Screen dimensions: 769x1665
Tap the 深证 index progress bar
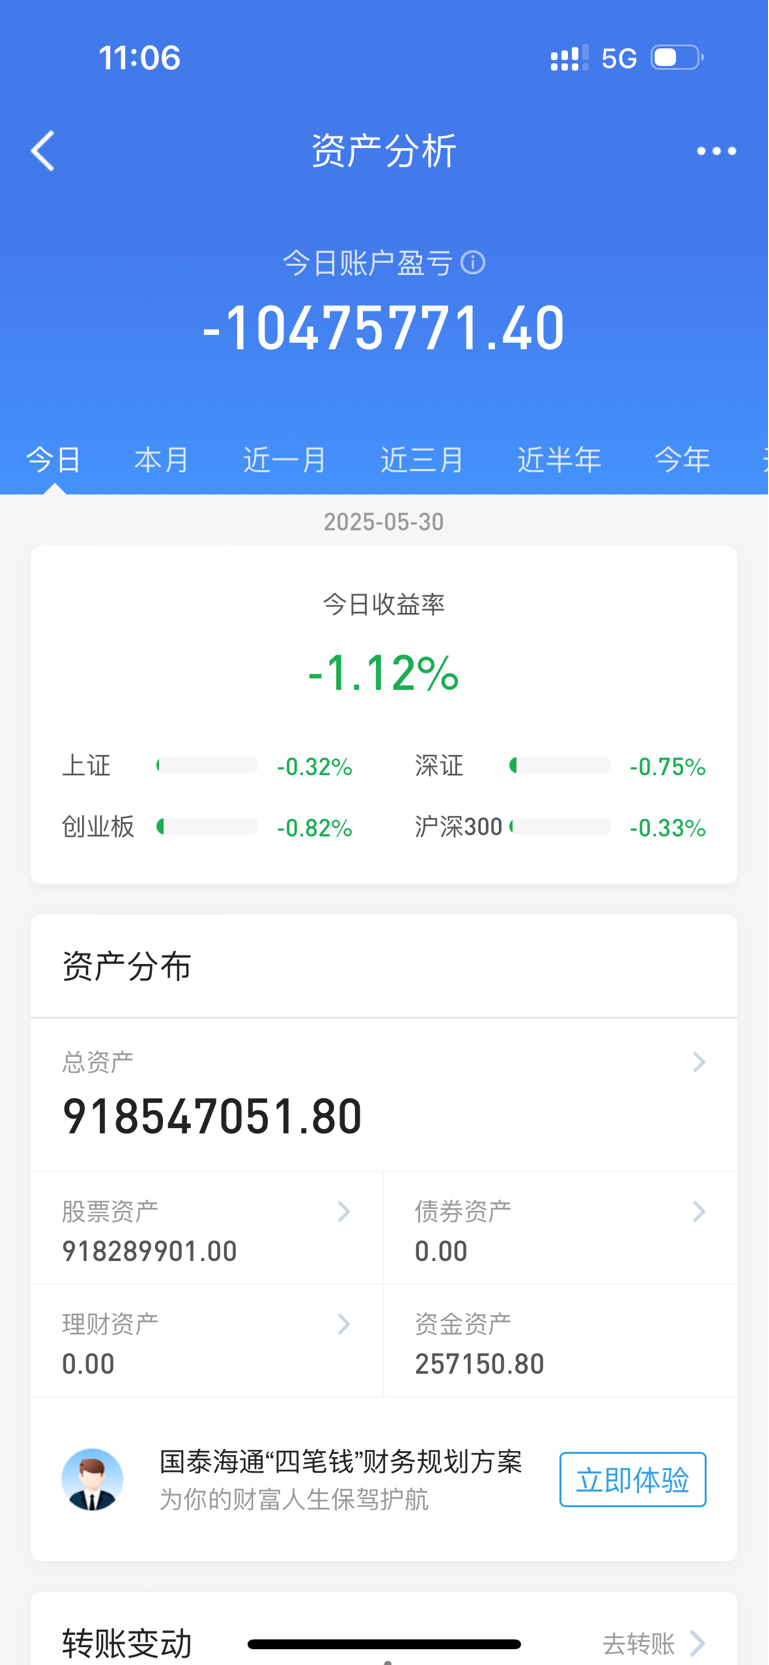point(560,766)
